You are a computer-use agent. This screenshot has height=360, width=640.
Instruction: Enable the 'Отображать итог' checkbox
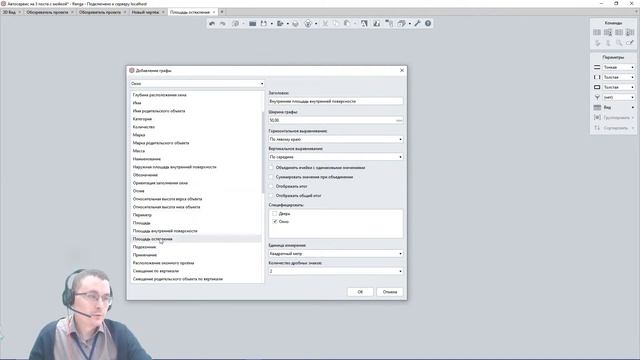point(271,186)
